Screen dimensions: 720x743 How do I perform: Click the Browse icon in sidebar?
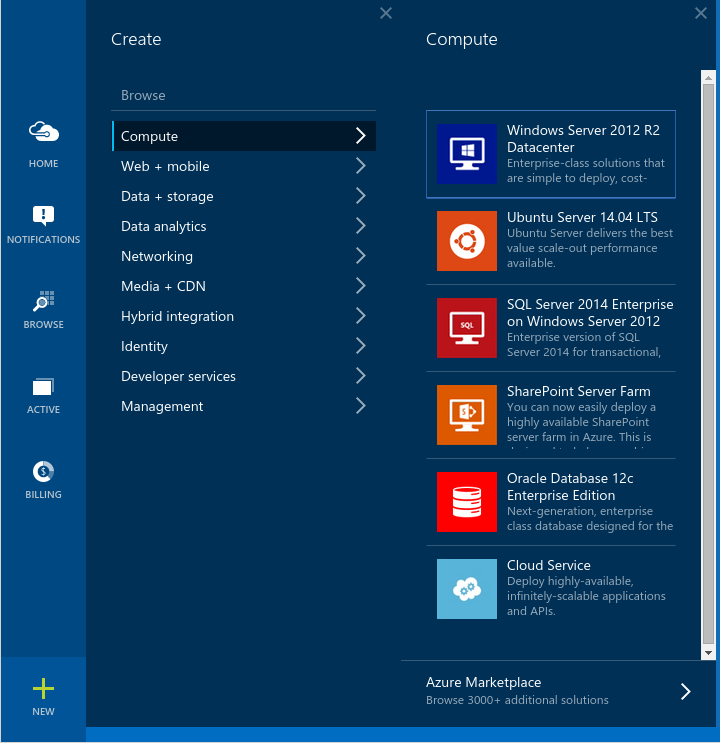(43, 302)
